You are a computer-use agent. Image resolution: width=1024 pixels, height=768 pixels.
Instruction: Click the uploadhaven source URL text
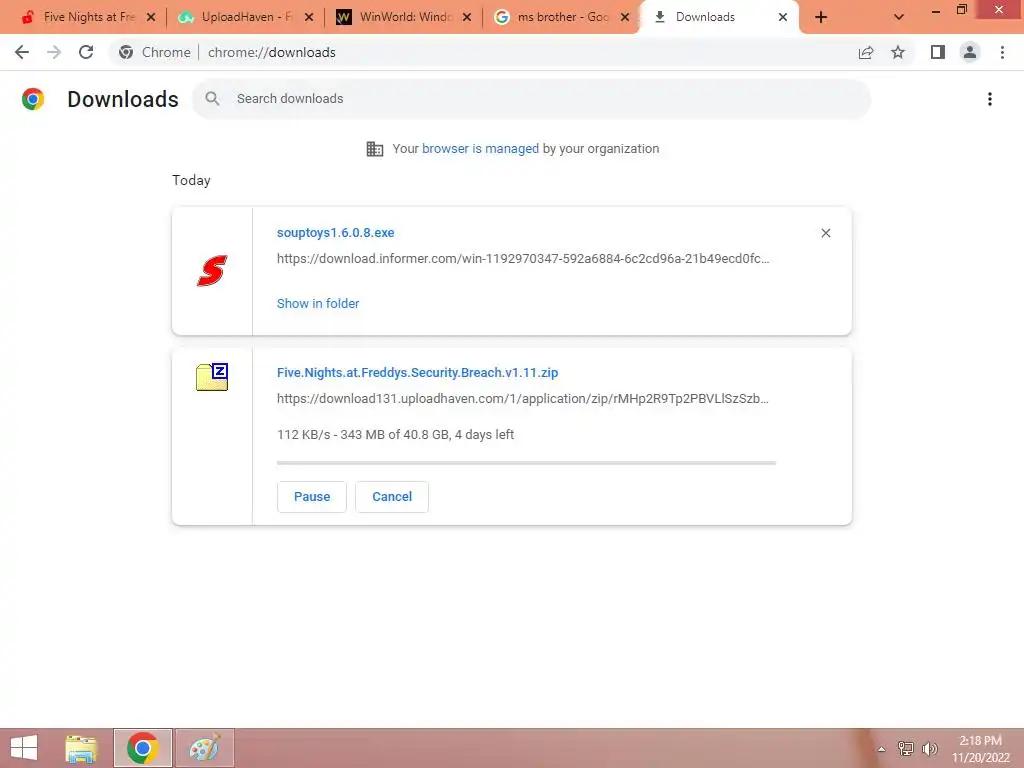[x=522, y=399]
